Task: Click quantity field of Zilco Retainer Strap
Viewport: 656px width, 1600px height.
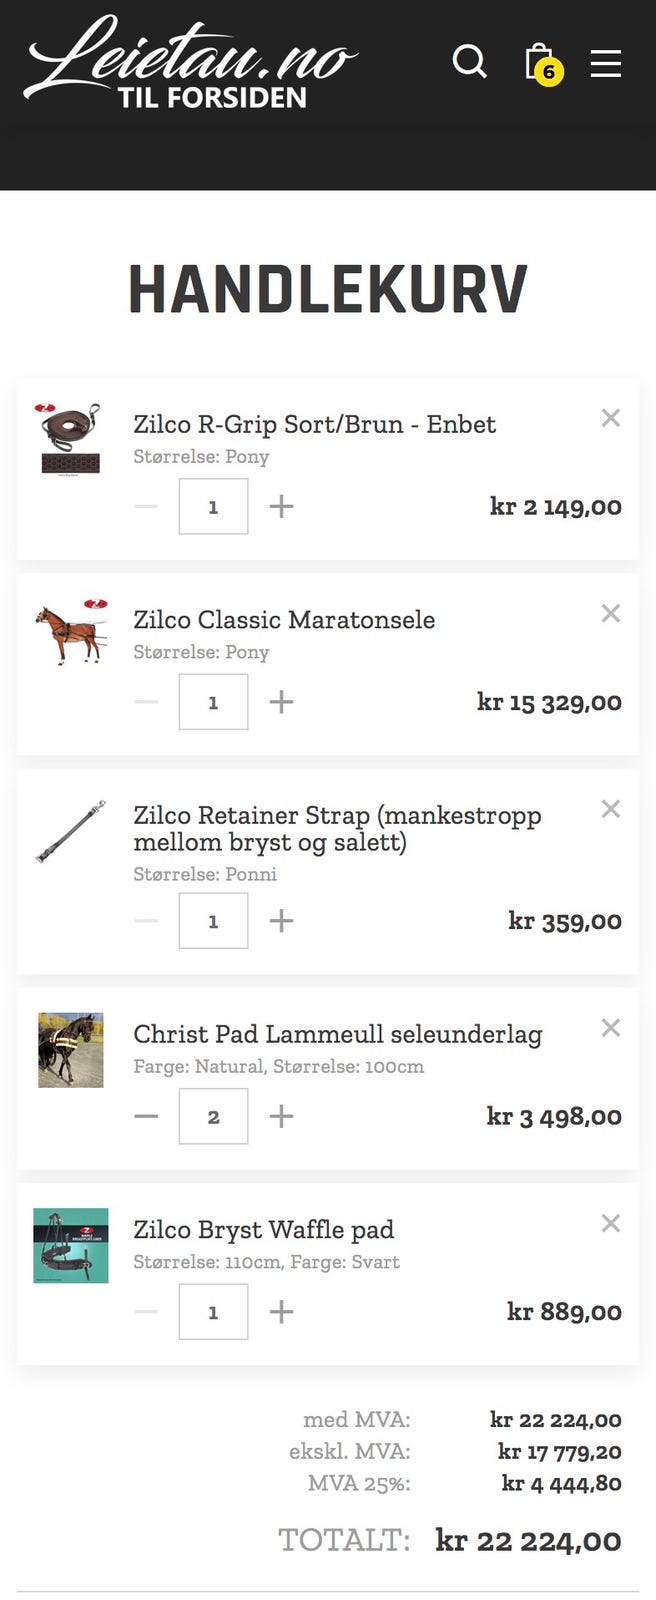Action: pyautogui.click(x=213, y=920)
